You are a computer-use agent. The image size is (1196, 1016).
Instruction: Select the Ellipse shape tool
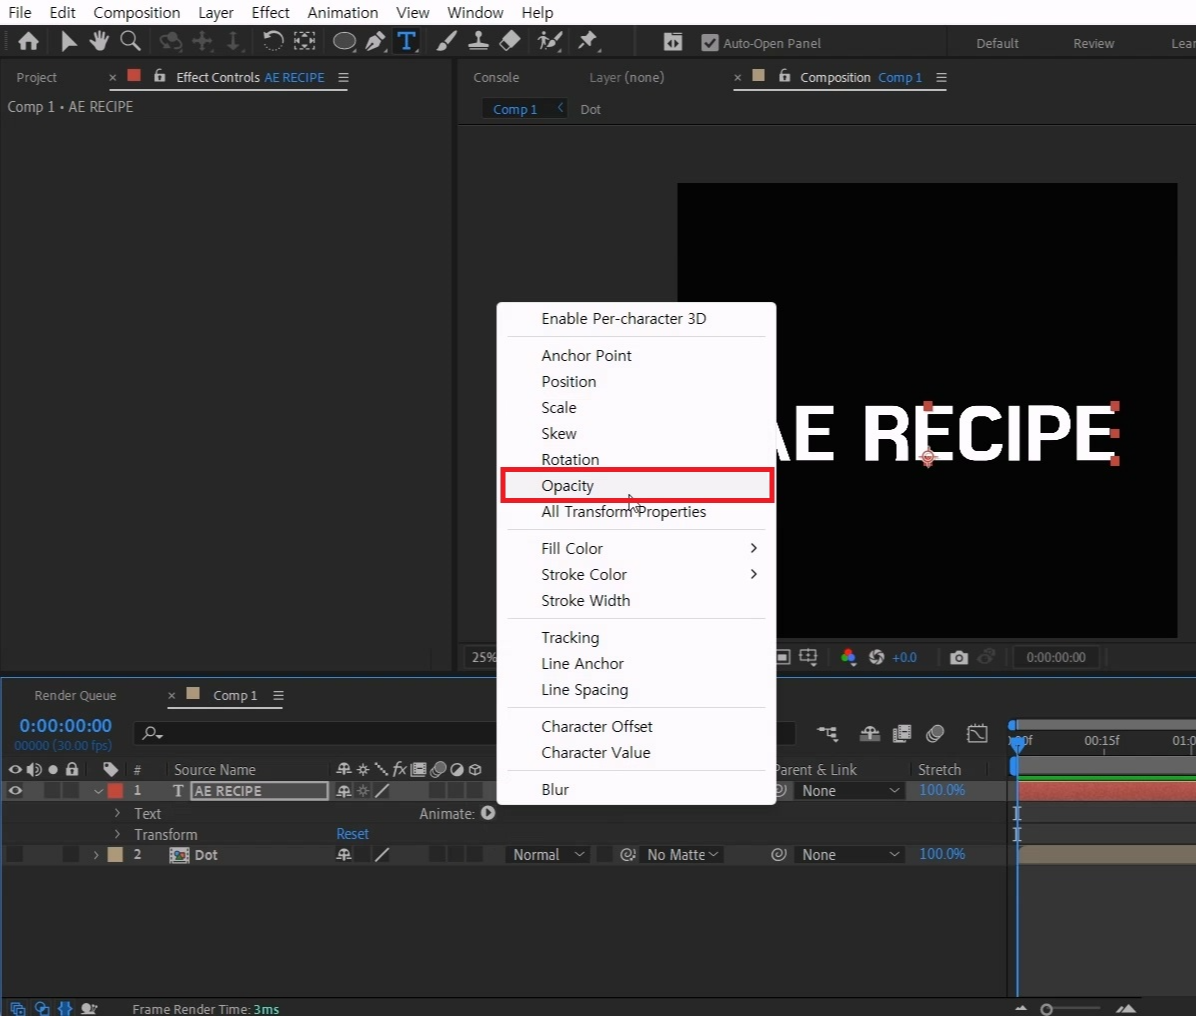(x=344, y=41)
